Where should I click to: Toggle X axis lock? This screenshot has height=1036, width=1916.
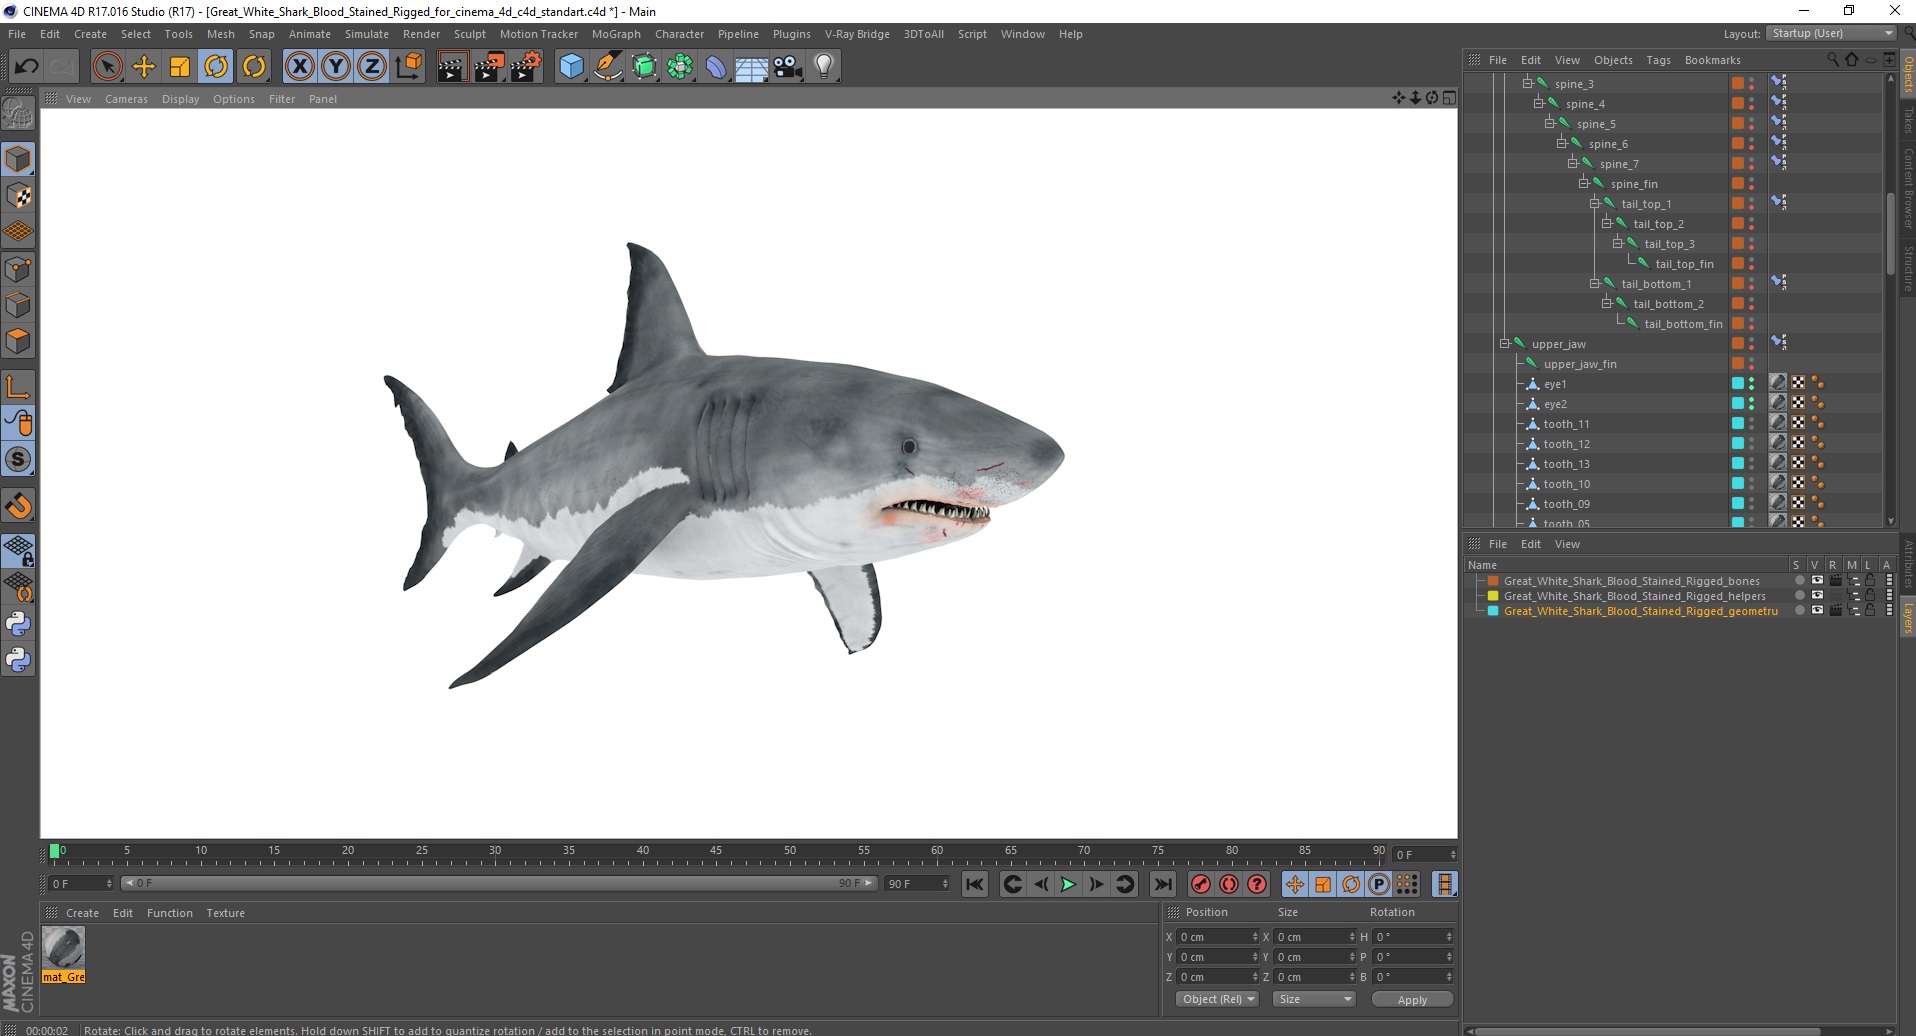pyautogui.click(x=299, y=67)
